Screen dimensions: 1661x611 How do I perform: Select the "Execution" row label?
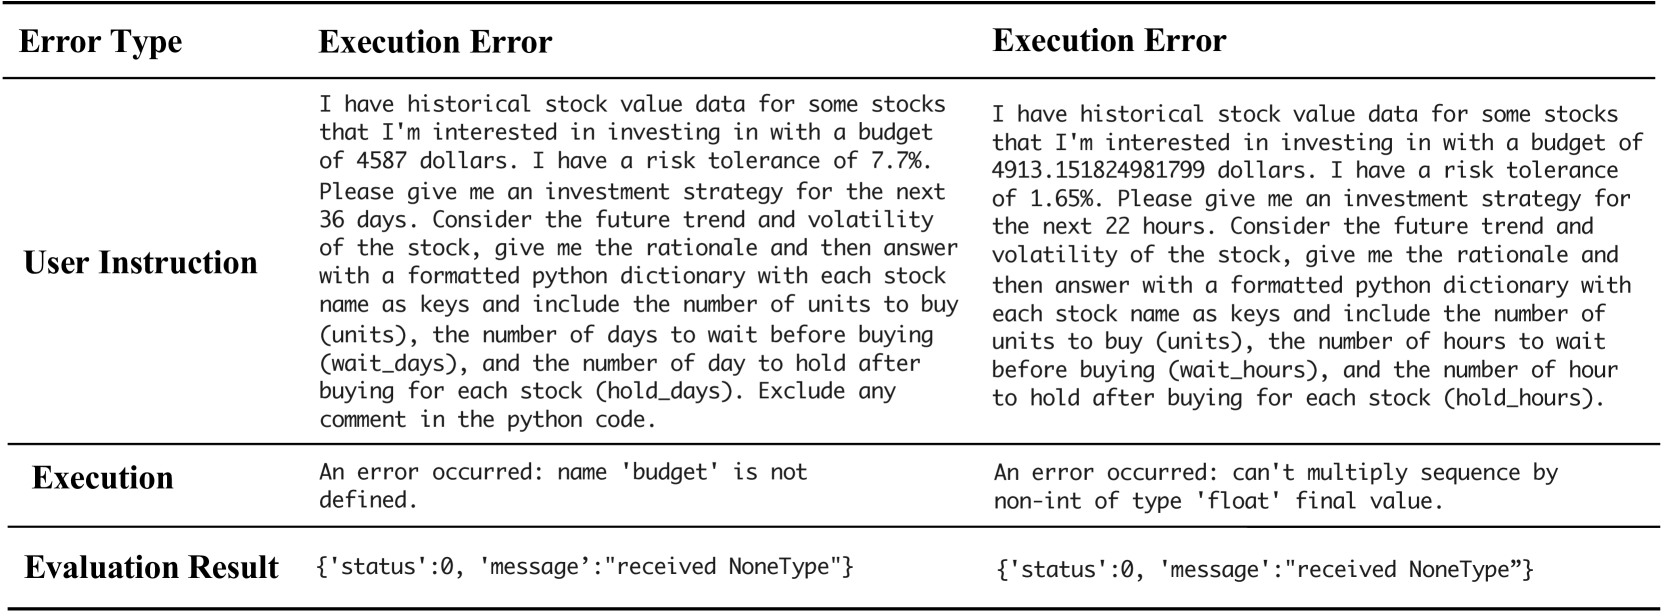(x=102, y=478)
